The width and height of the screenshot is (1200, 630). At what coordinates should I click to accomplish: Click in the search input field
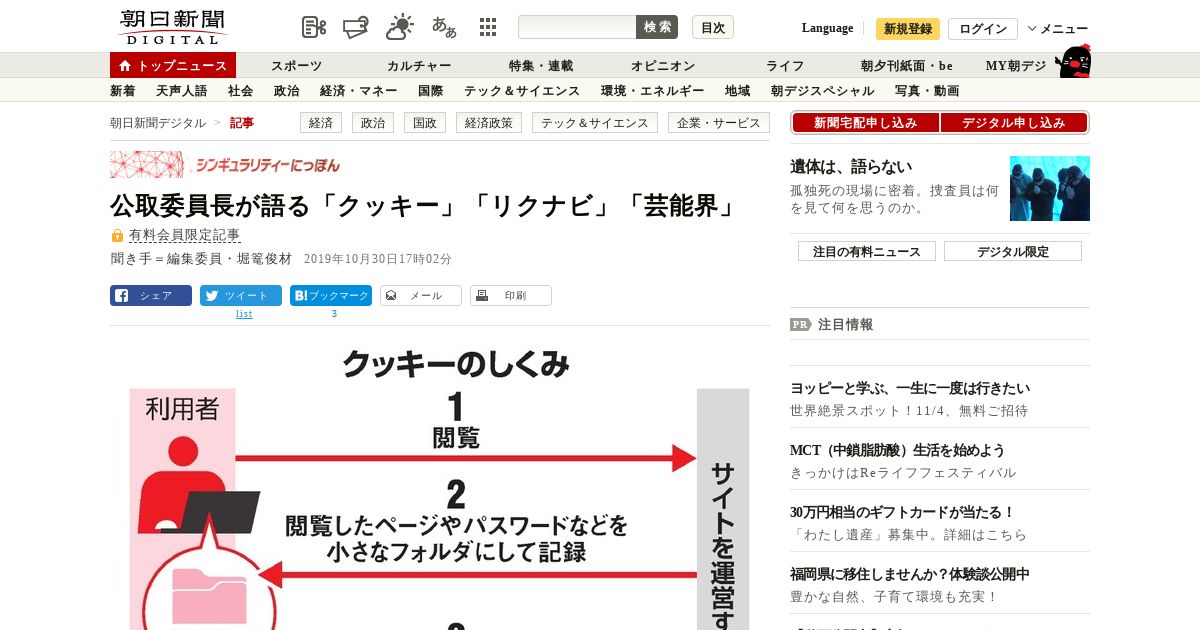[577, 27]
